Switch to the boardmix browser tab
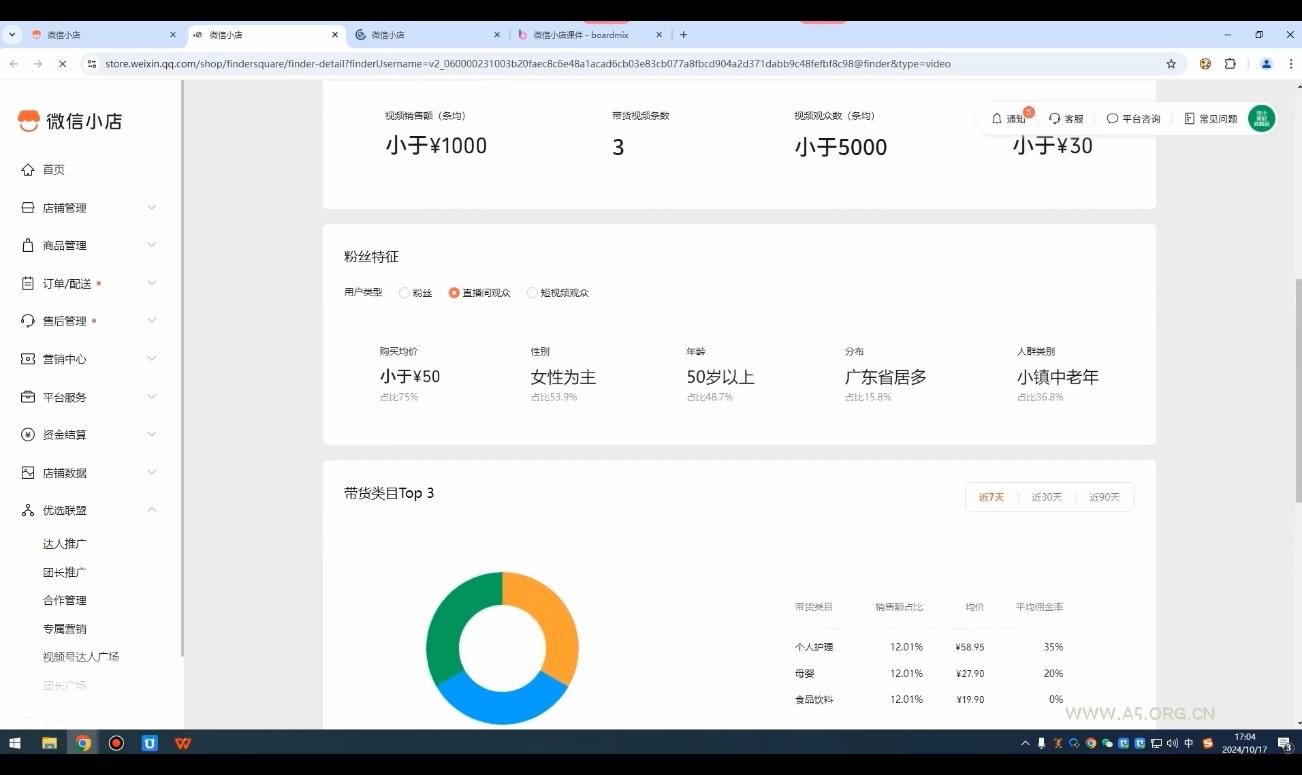1302x775 pixels. (580, 33)
